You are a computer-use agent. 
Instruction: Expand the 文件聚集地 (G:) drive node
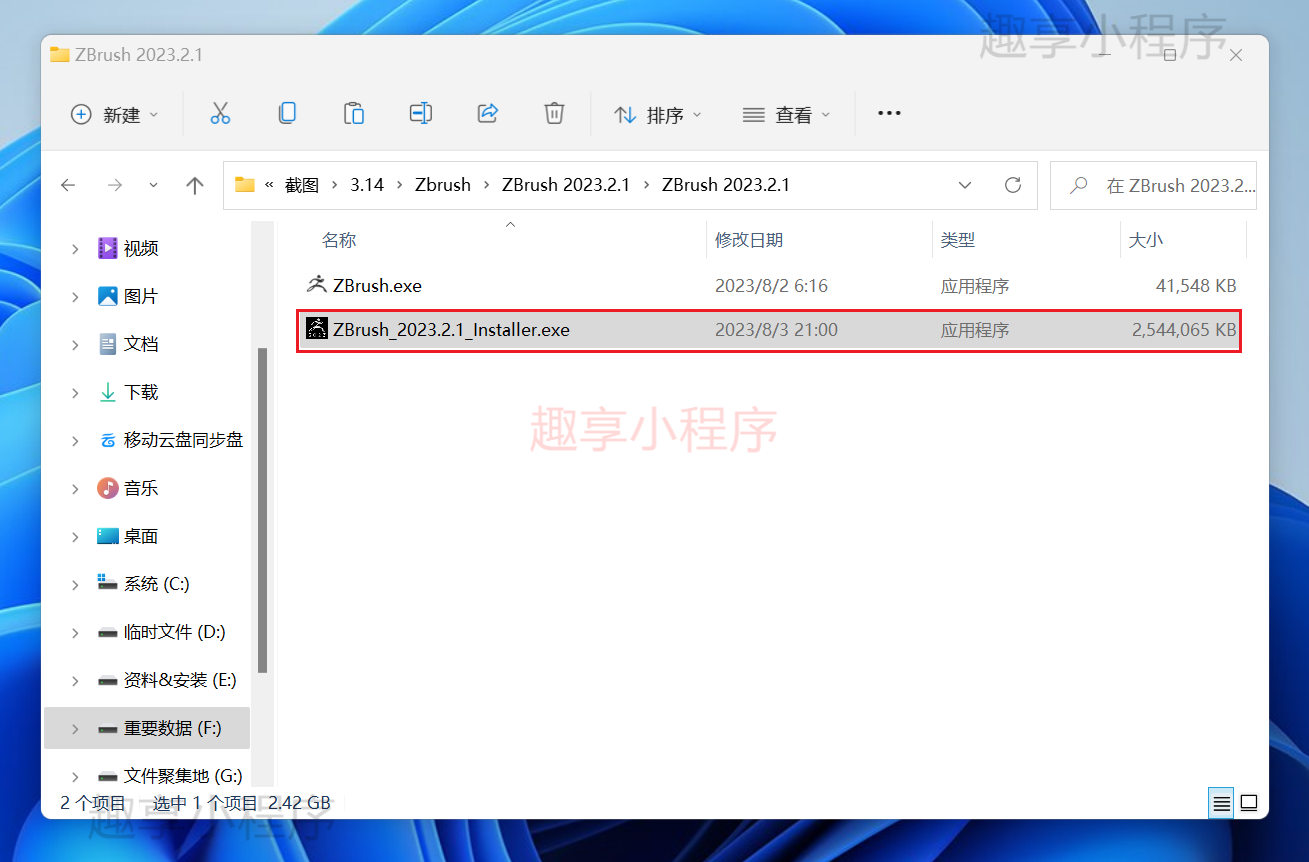tap(75, 776)
